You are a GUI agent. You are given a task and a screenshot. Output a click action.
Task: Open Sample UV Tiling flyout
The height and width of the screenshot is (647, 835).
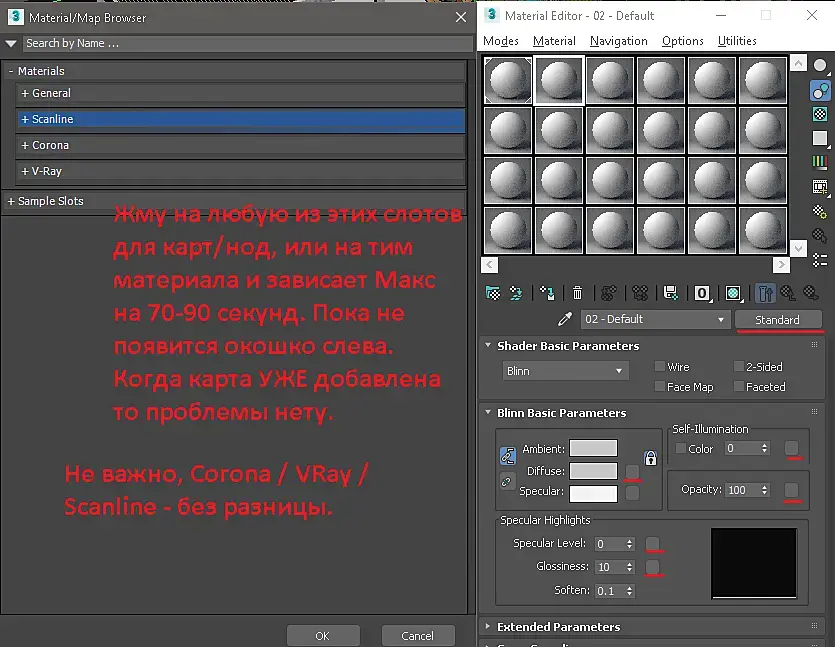click(820, 138)
